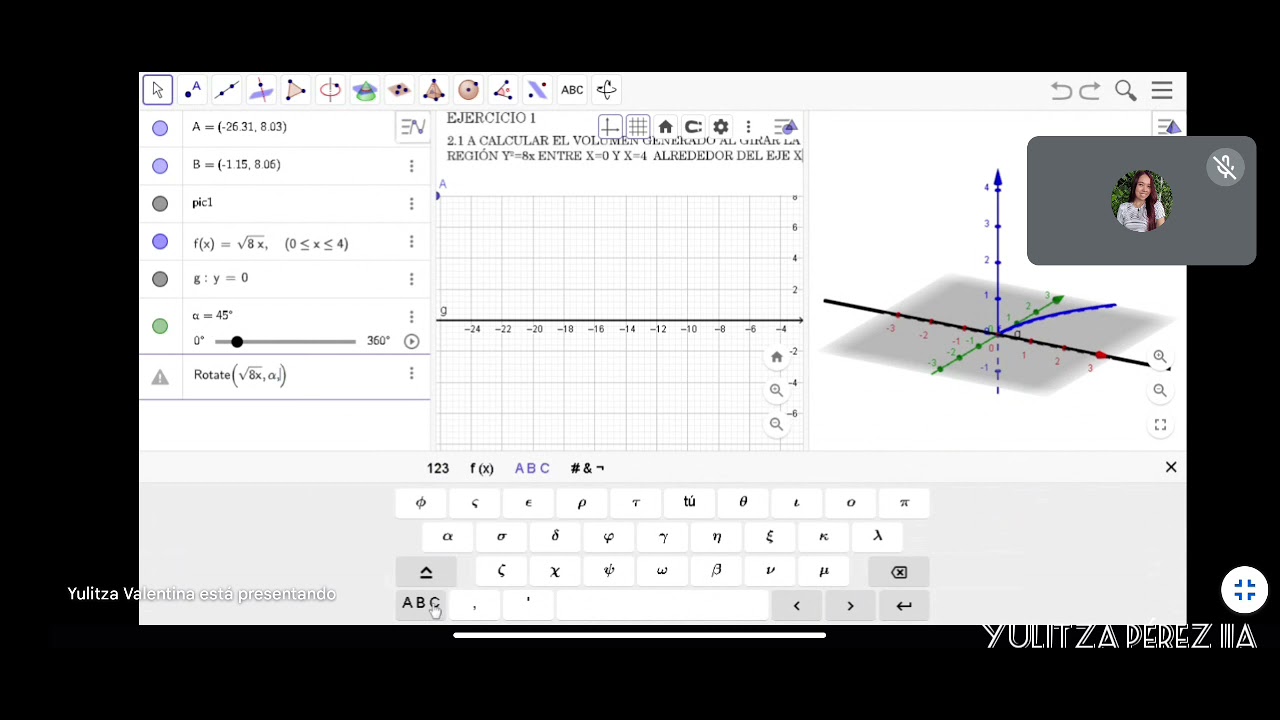Open options menu for α = 45° row
The height and width of the screenshot is (720, 1280).
(411, 317)
